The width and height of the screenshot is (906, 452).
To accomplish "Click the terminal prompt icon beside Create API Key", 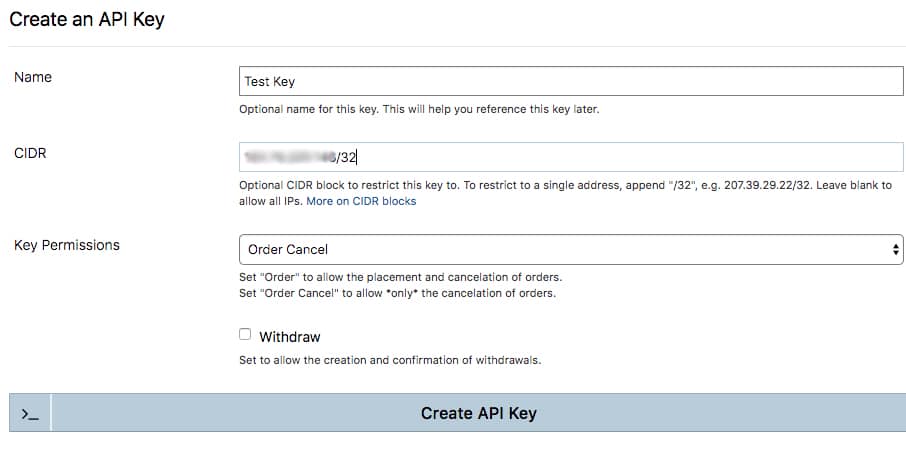I will [x=30, y=413].
